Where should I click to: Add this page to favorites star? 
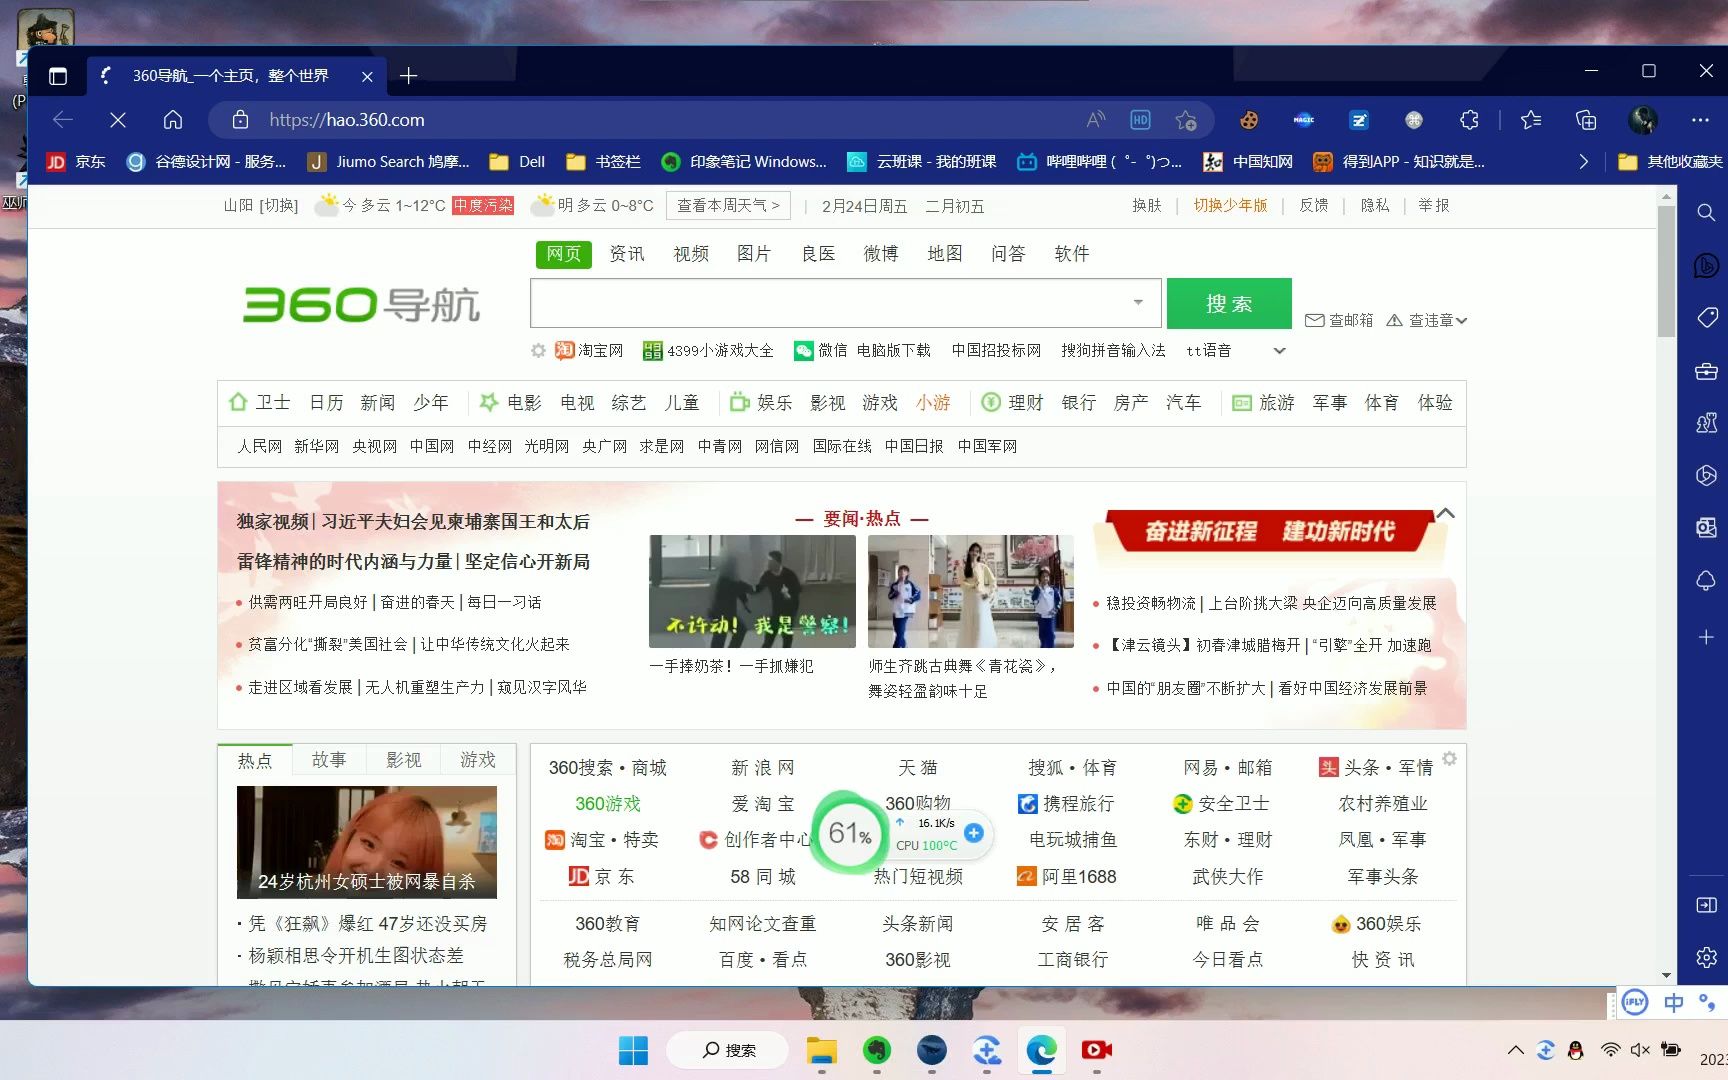point(1186,120)
